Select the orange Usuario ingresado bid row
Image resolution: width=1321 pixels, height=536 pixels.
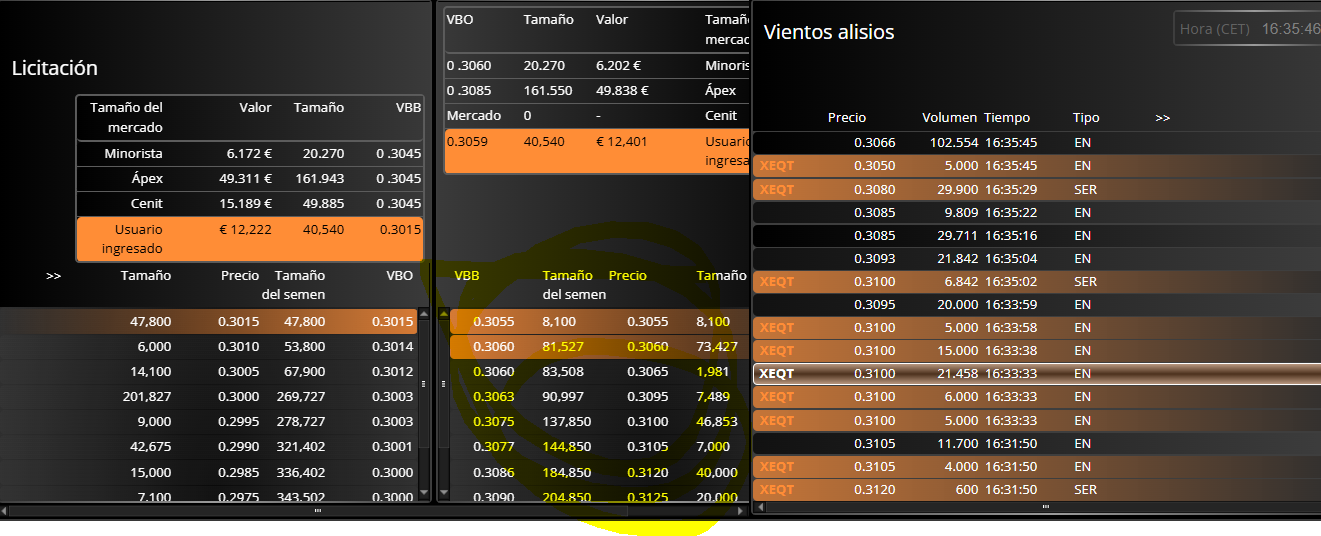tap(250, 239)
